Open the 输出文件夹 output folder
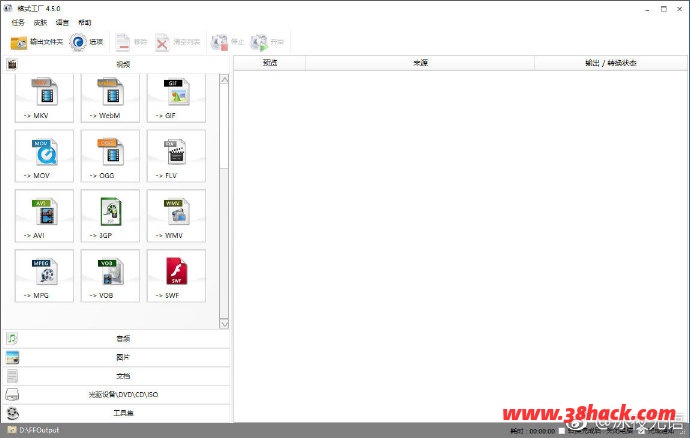Screen dimensions: 690x438 click(x=37, y=42)
